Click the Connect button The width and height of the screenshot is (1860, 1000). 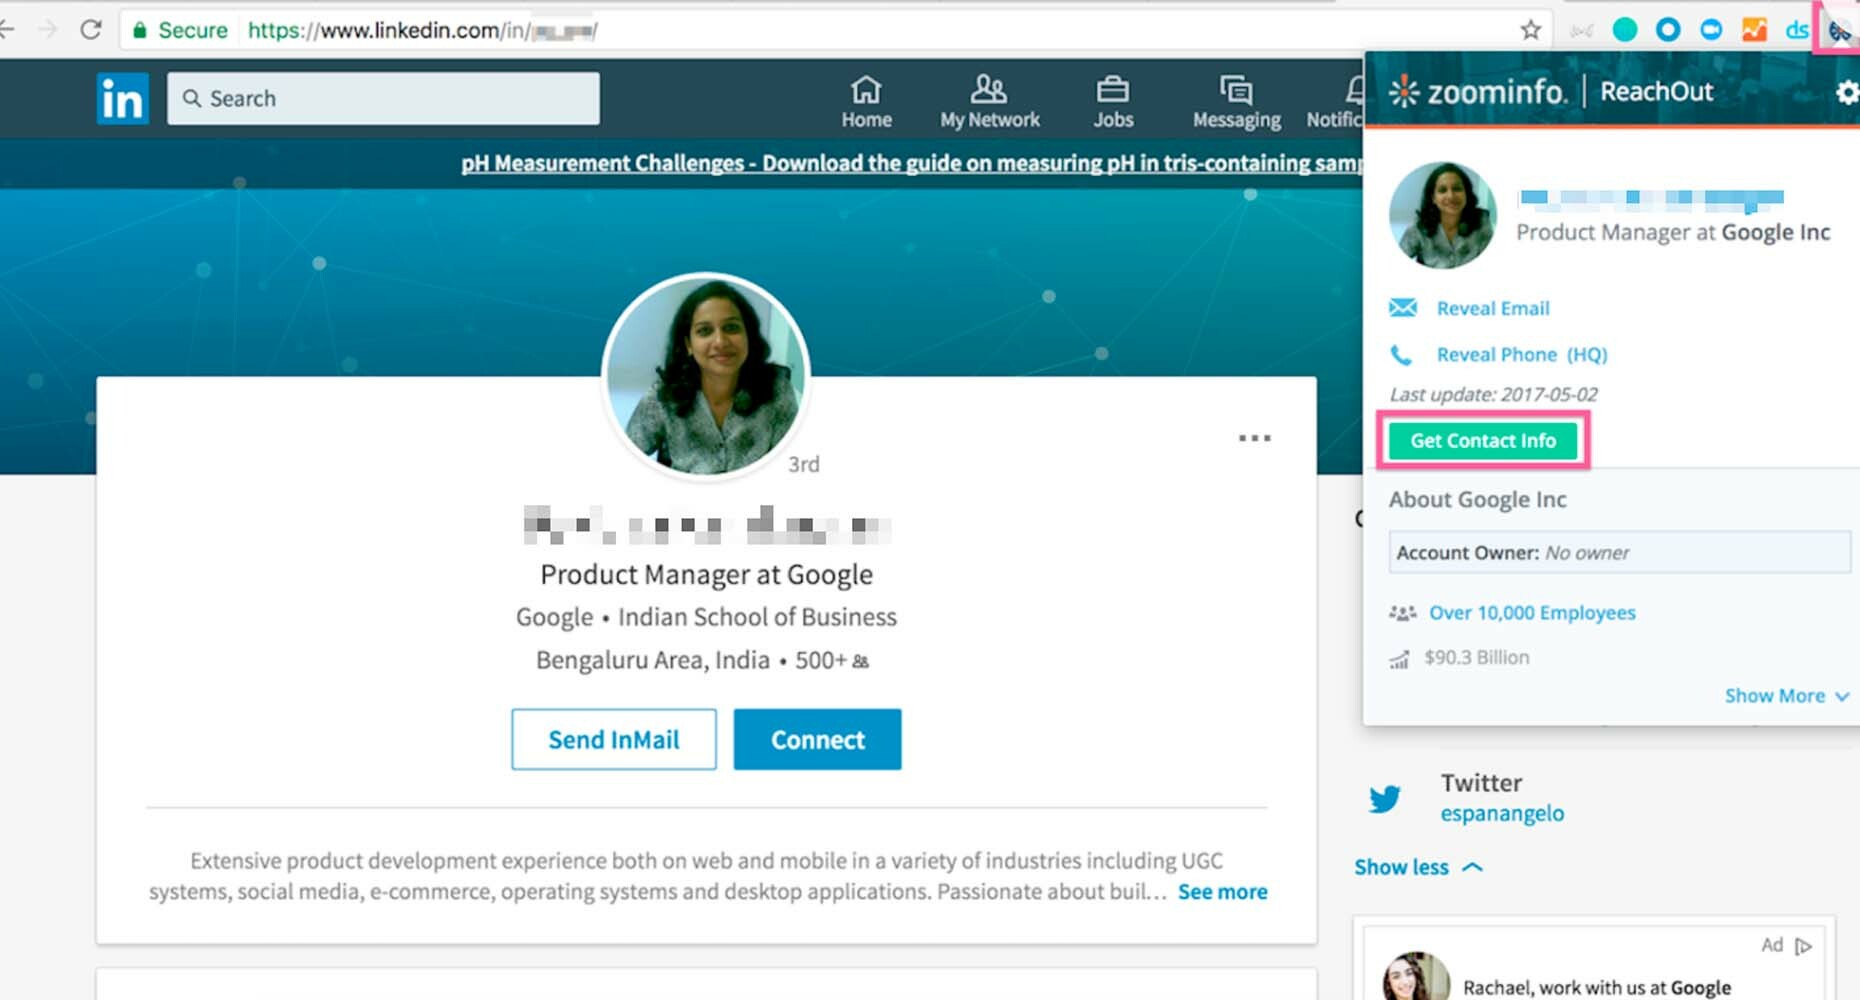point(817,739)
